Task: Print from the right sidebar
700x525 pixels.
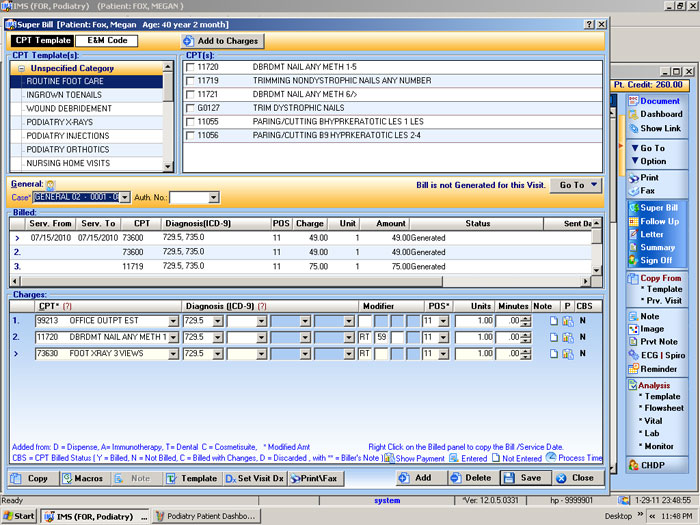Action: click(x=643, y=178)
